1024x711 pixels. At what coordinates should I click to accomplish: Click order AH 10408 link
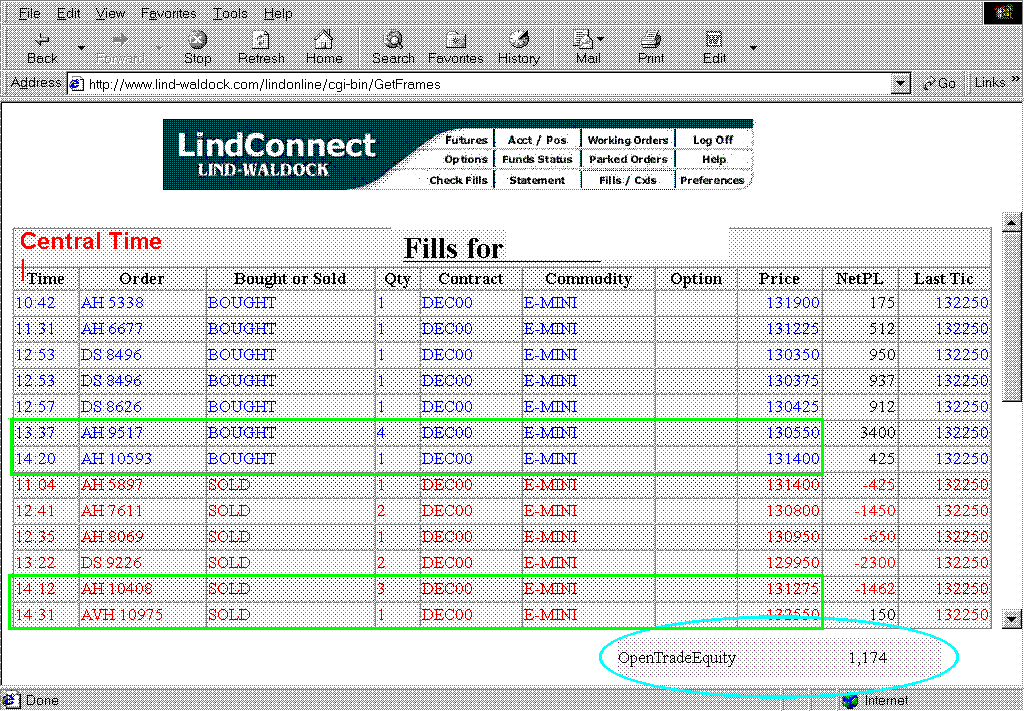[x=116, y=589]
